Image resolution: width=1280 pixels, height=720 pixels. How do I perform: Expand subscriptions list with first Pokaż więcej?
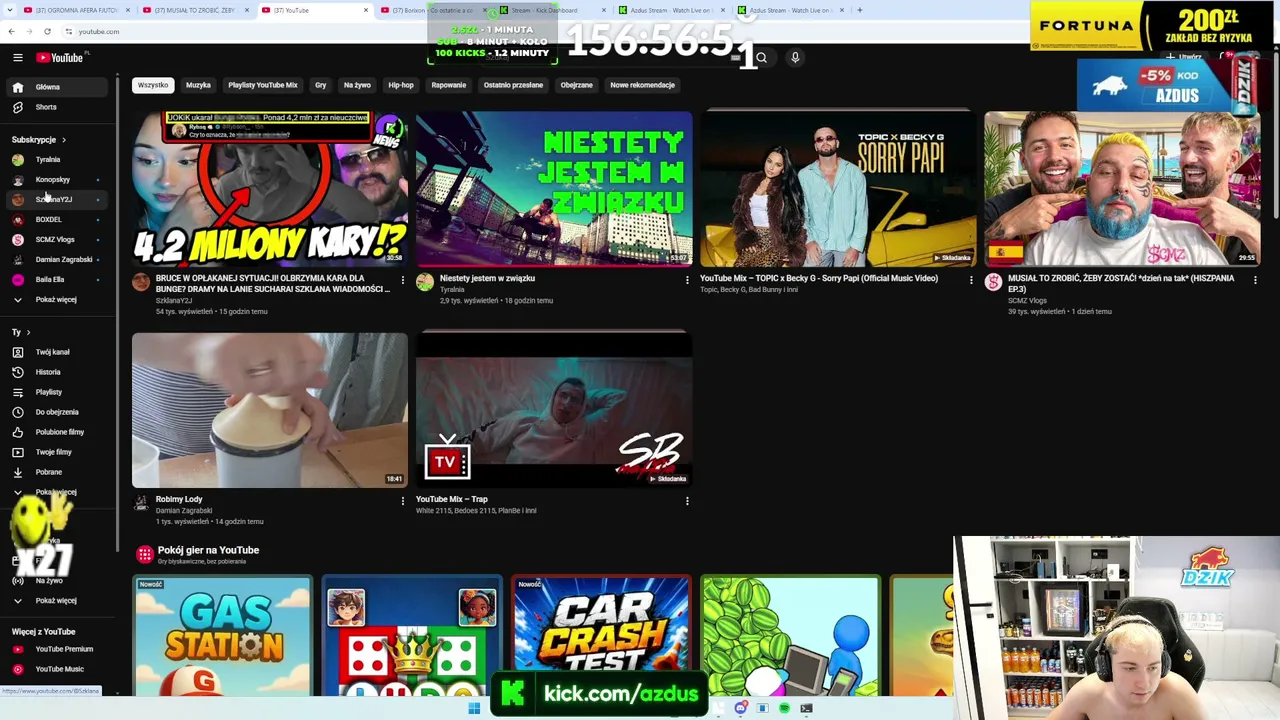click(x=57, y=300)
